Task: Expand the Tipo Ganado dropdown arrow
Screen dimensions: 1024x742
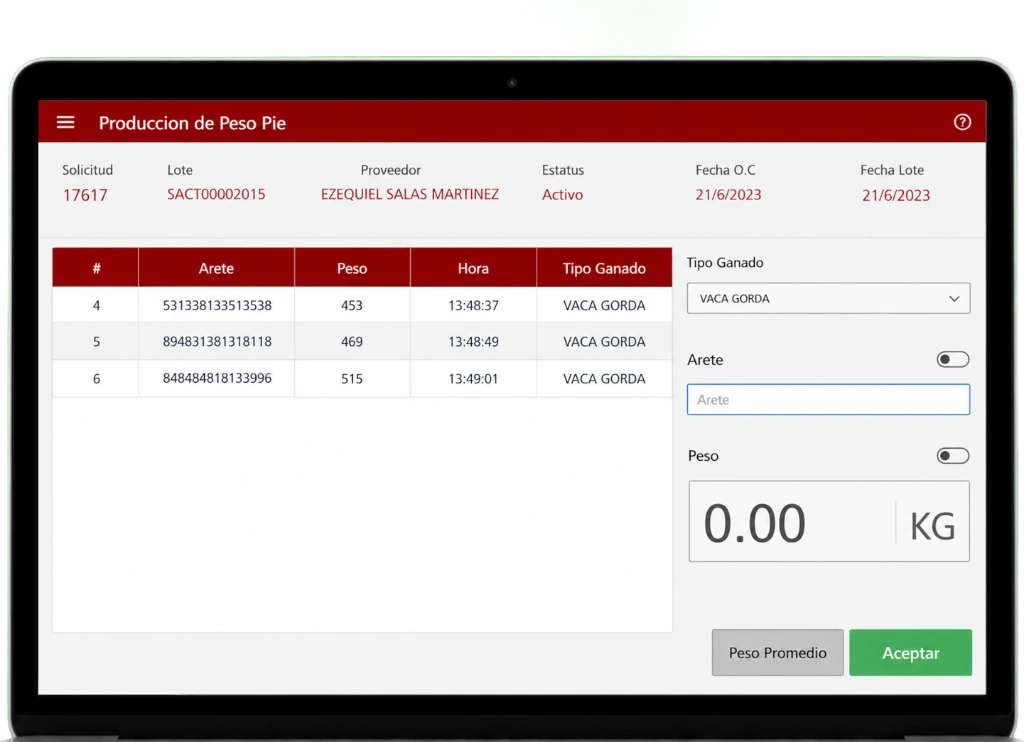Action: coord(954,298)
